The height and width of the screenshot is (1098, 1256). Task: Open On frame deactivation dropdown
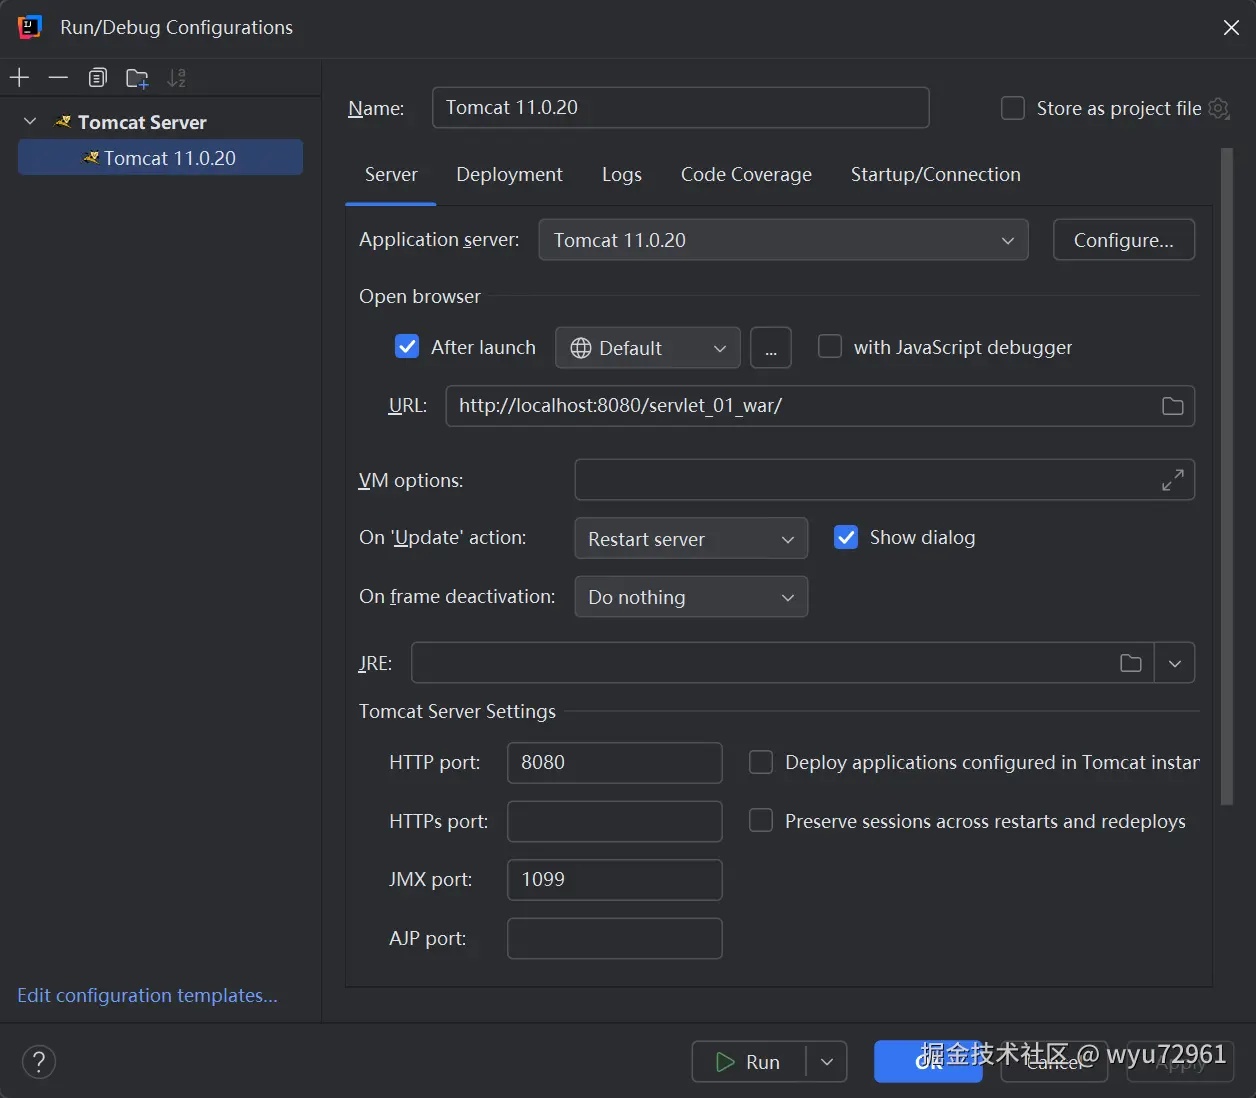(691, 597)
